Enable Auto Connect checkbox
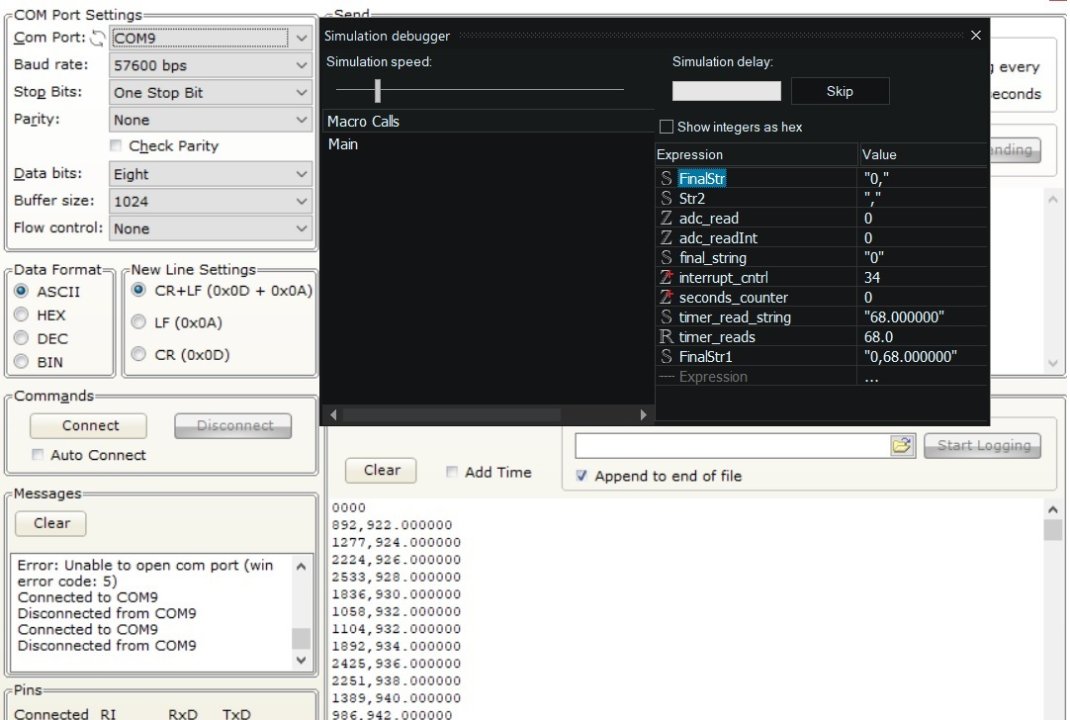 (38, 455)
